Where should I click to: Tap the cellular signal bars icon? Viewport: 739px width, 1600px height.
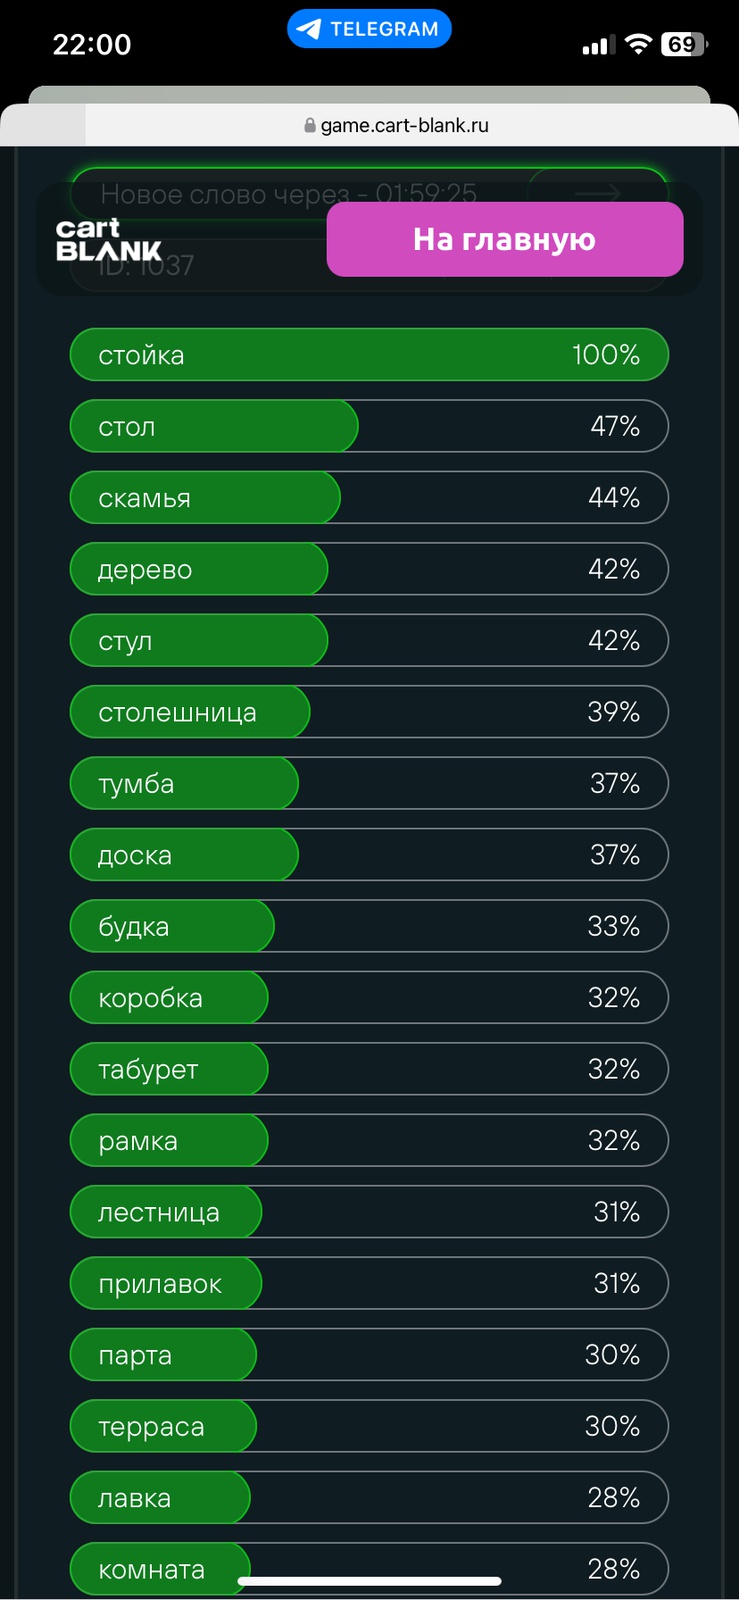coord(597,45)
